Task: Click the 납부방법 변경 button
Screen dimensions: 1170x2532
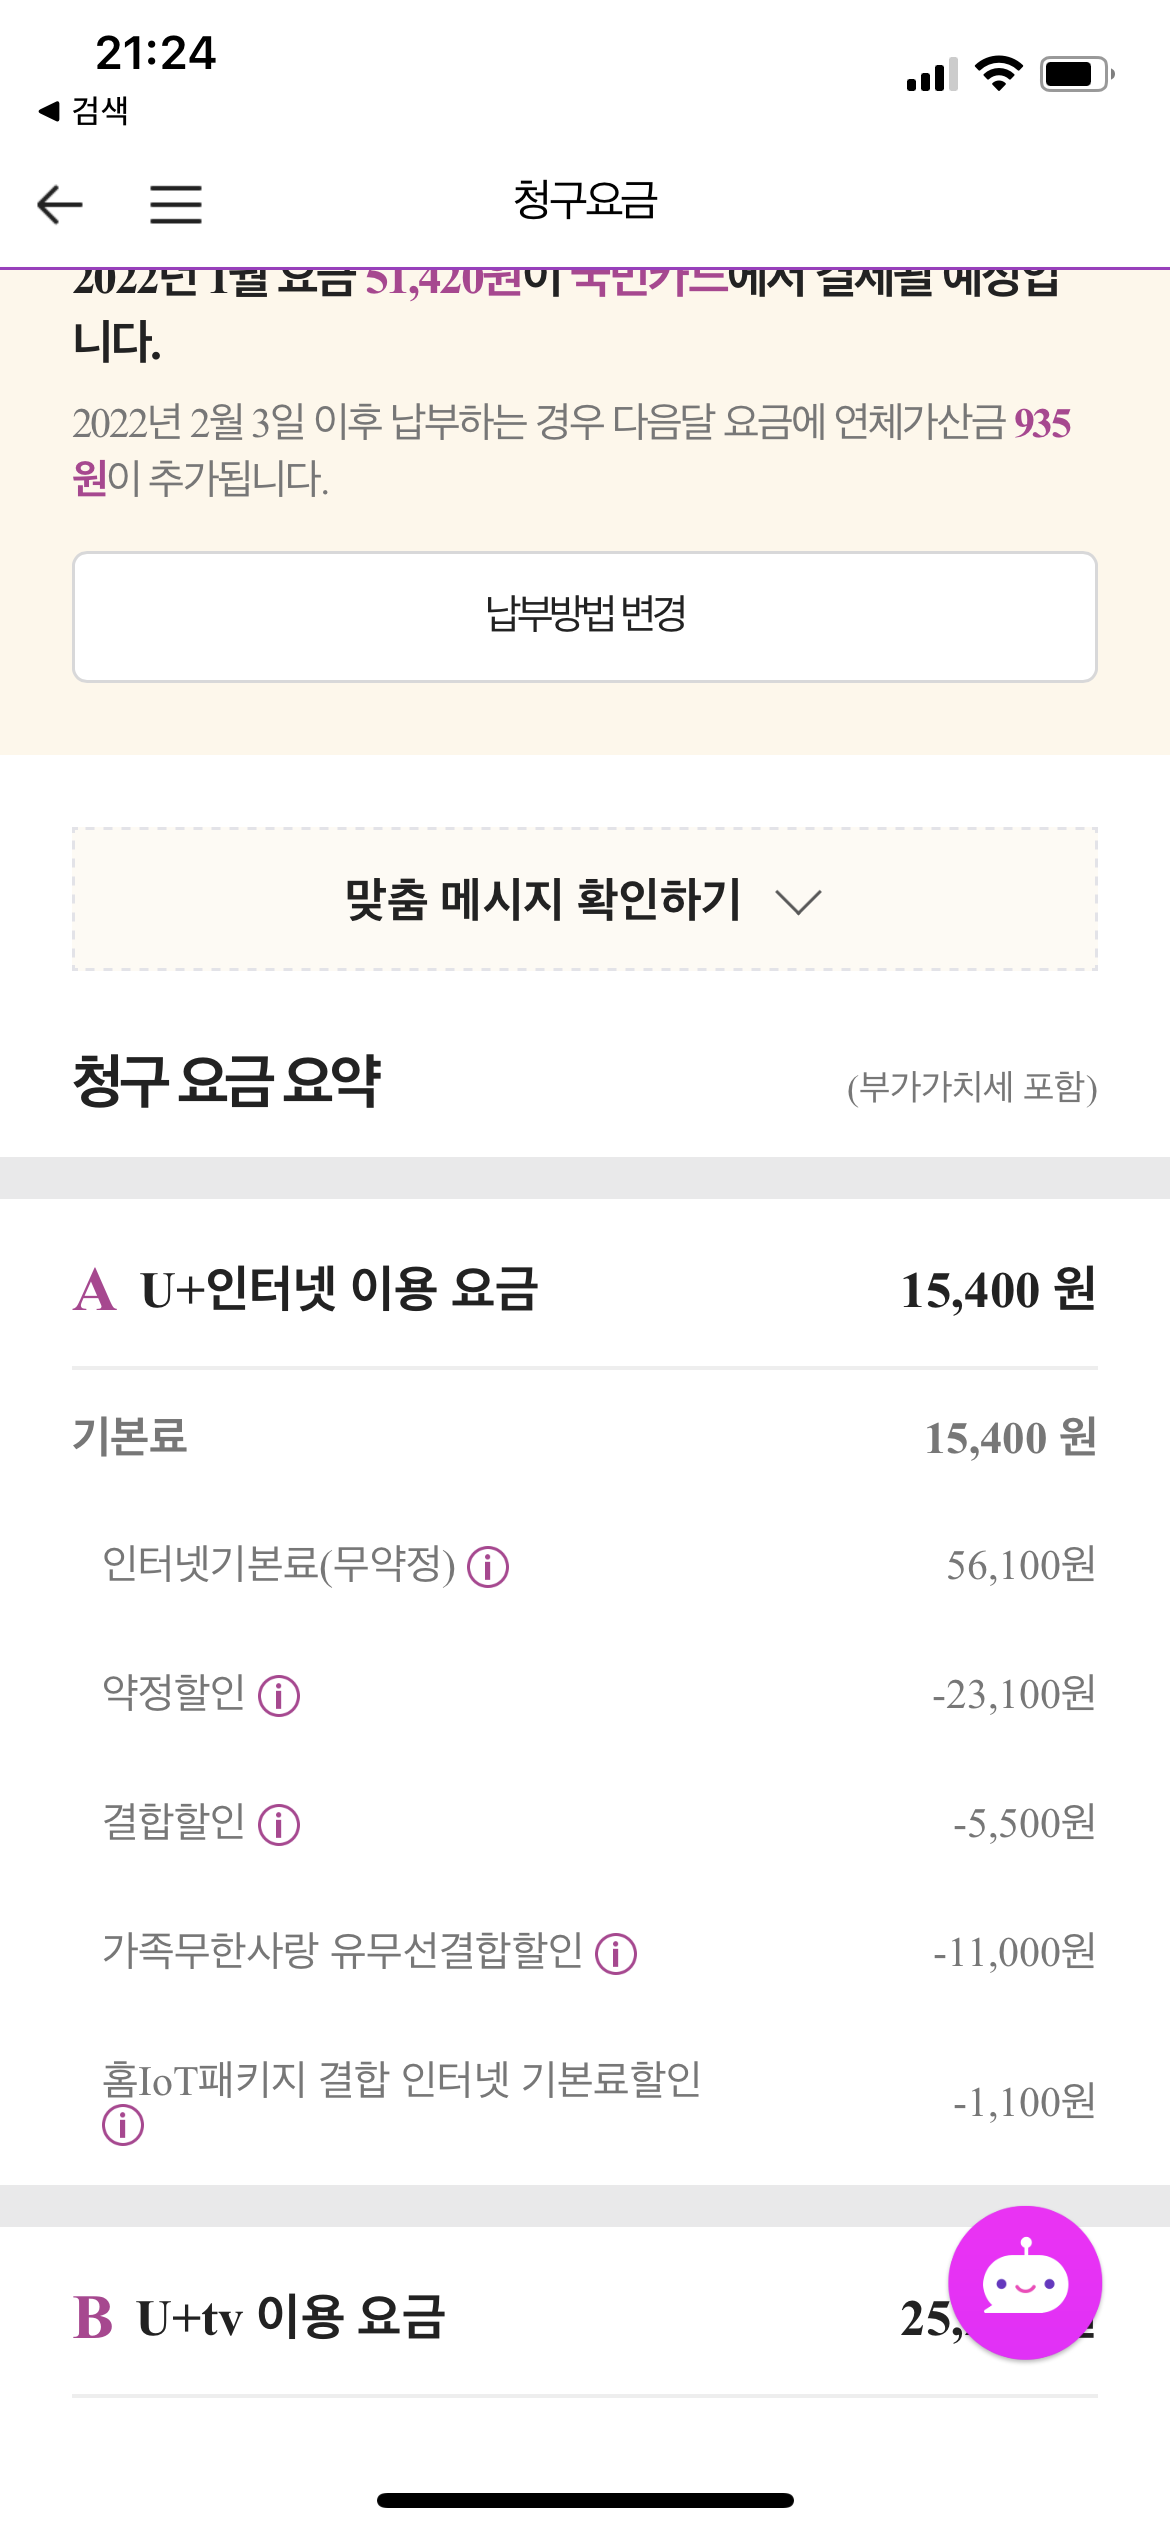Action: click(585, 616)
